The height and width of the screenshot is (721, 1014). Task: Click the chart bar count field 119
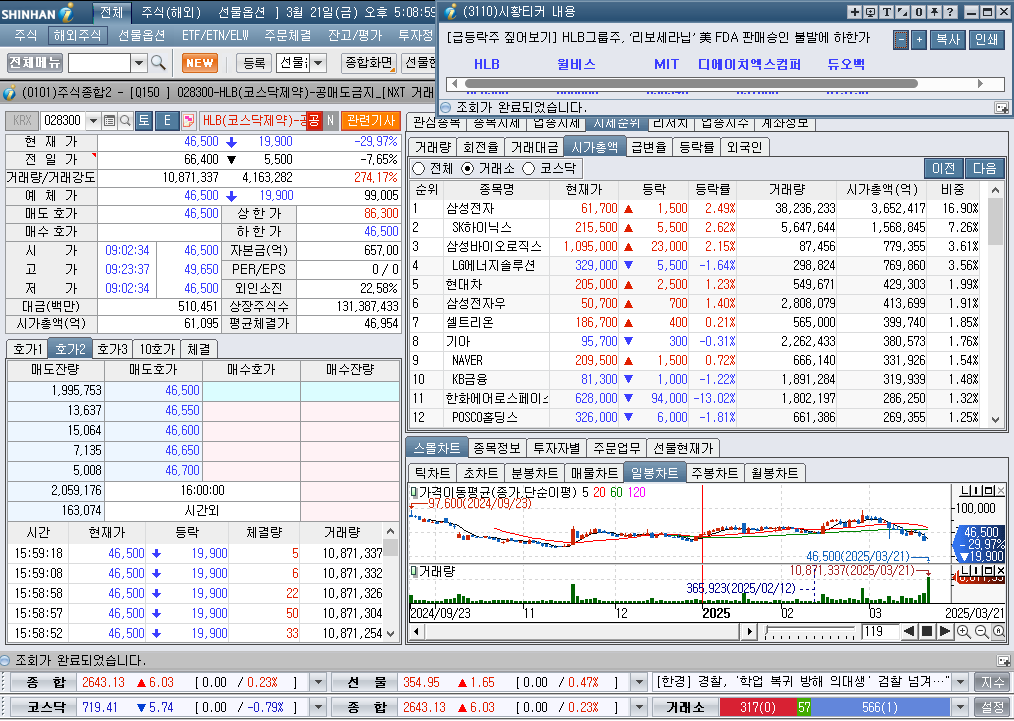(879, 631)
